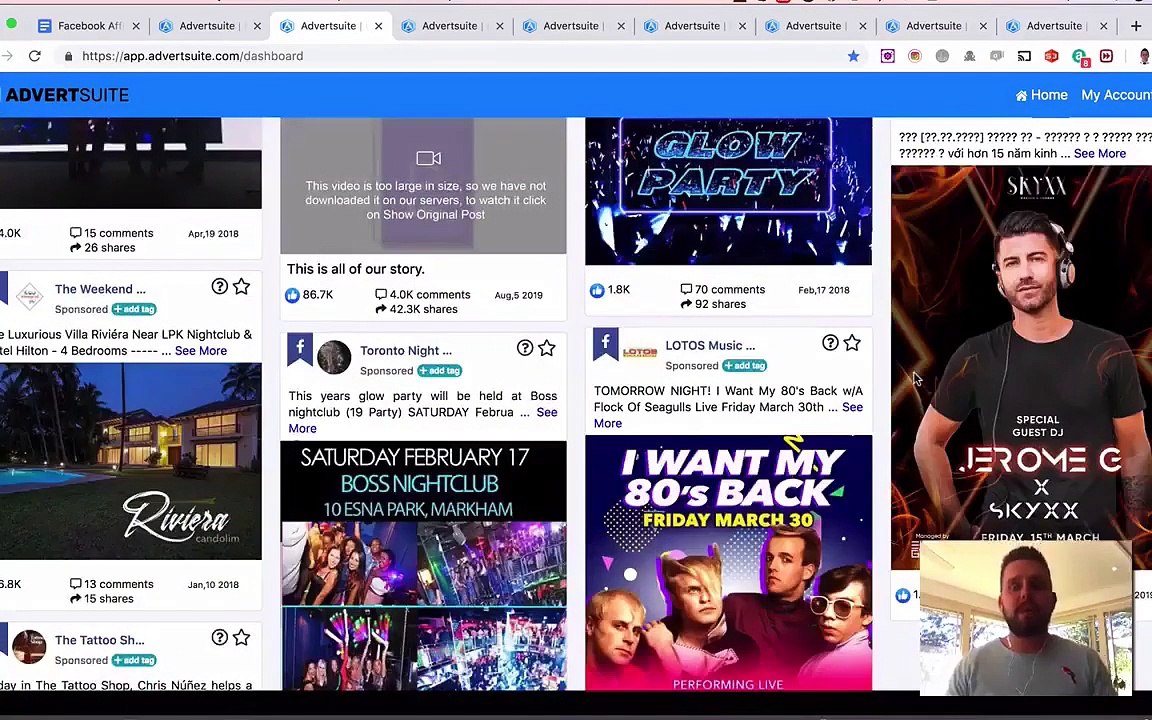Click the comment icon beside 13 comments

pos(75,583)
